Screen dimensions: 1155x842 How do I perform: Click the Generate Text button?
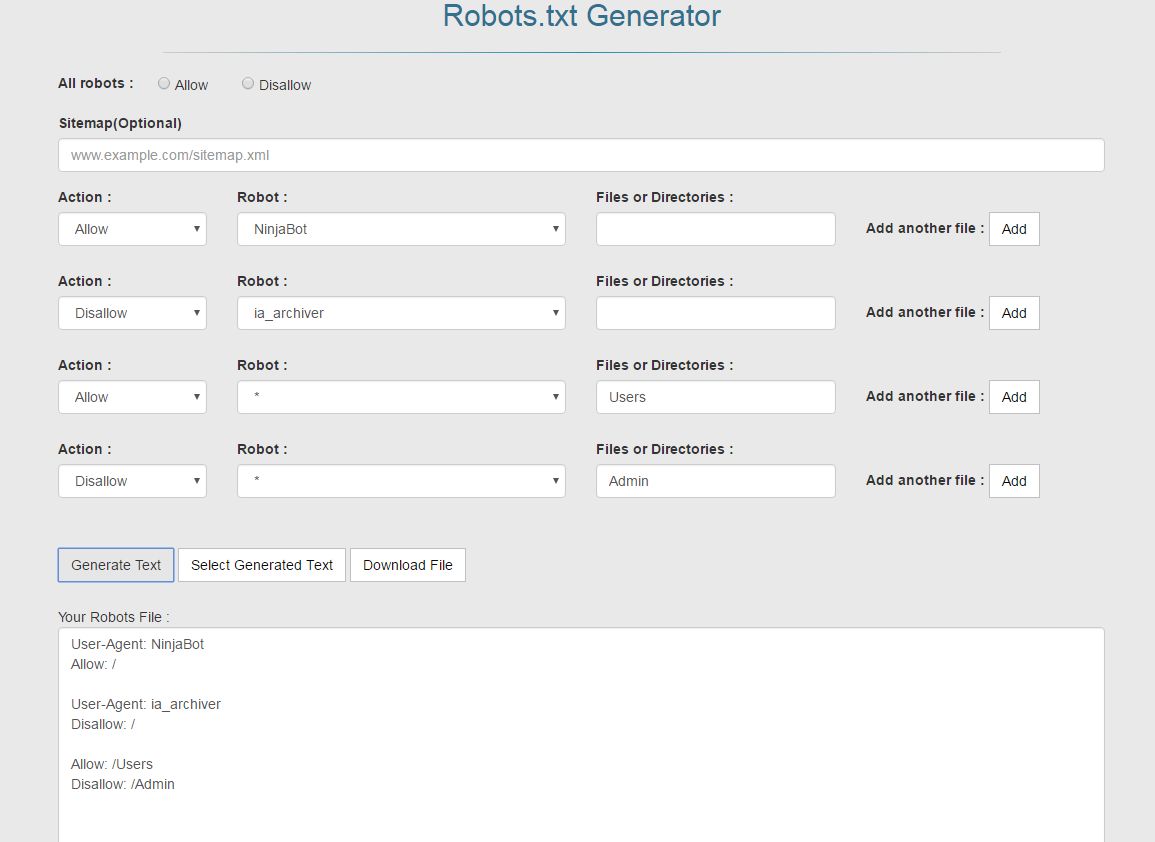coord(116,565)
